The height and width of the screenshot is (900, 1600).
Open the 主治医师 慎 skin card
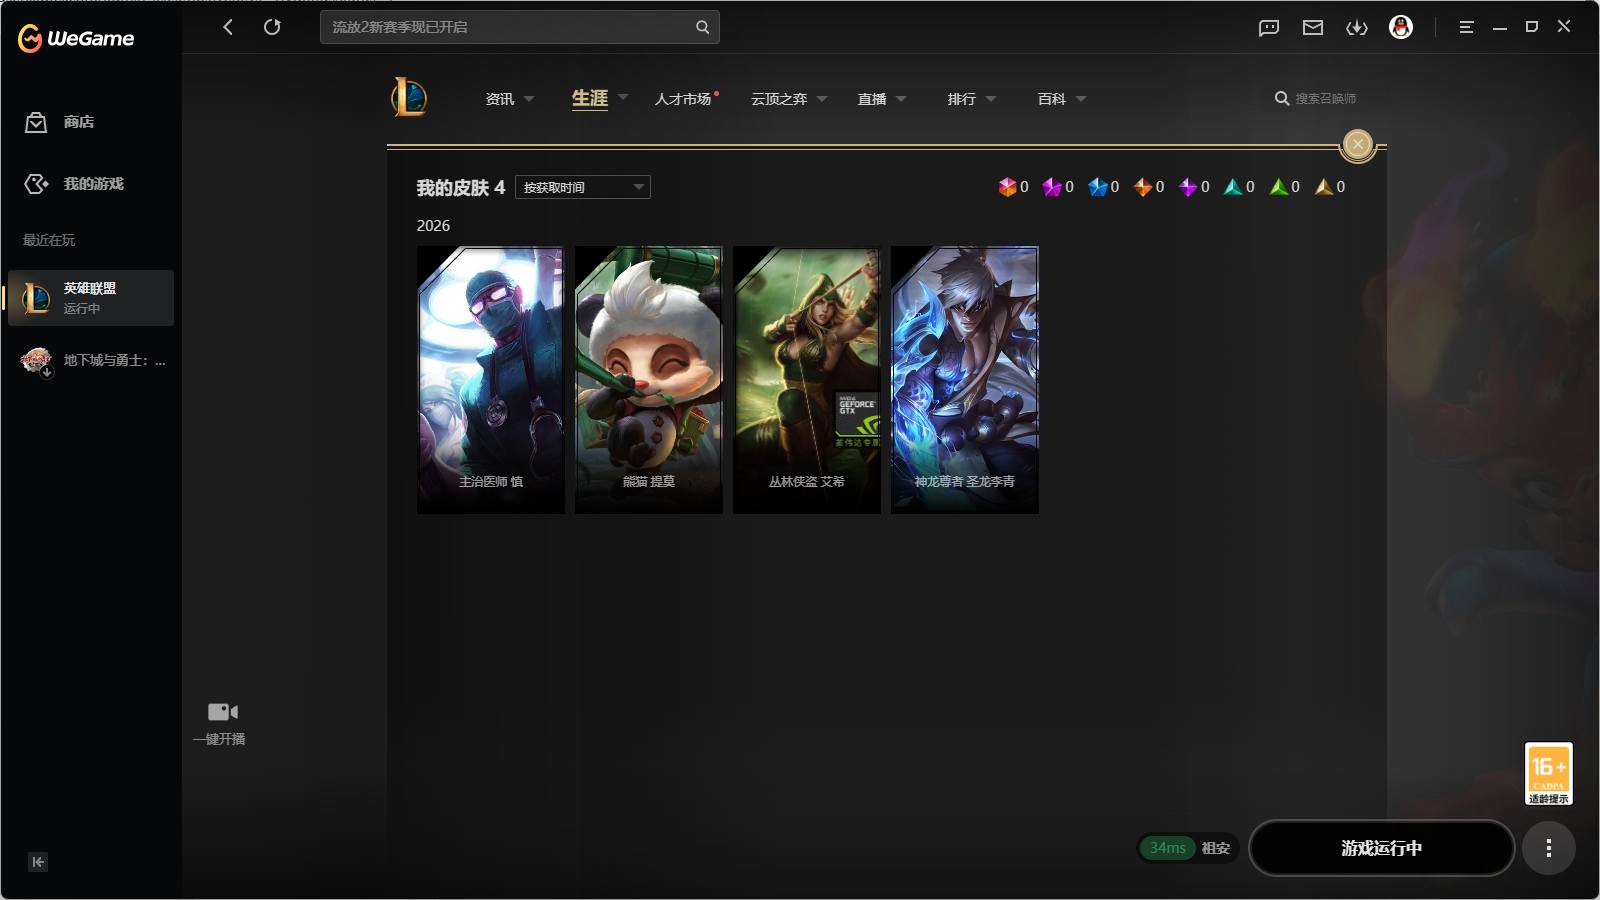[x=491, y=380]
